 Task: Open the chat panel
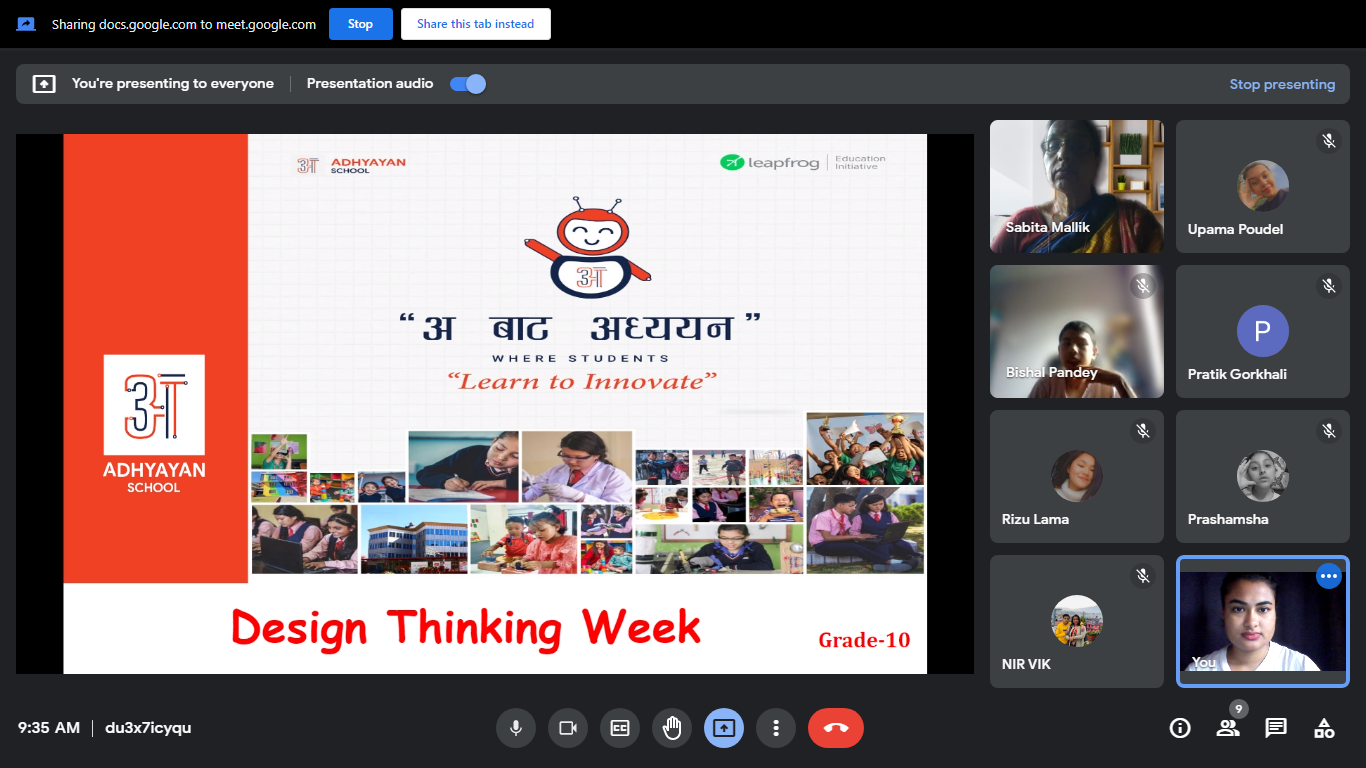(1276, 728)
